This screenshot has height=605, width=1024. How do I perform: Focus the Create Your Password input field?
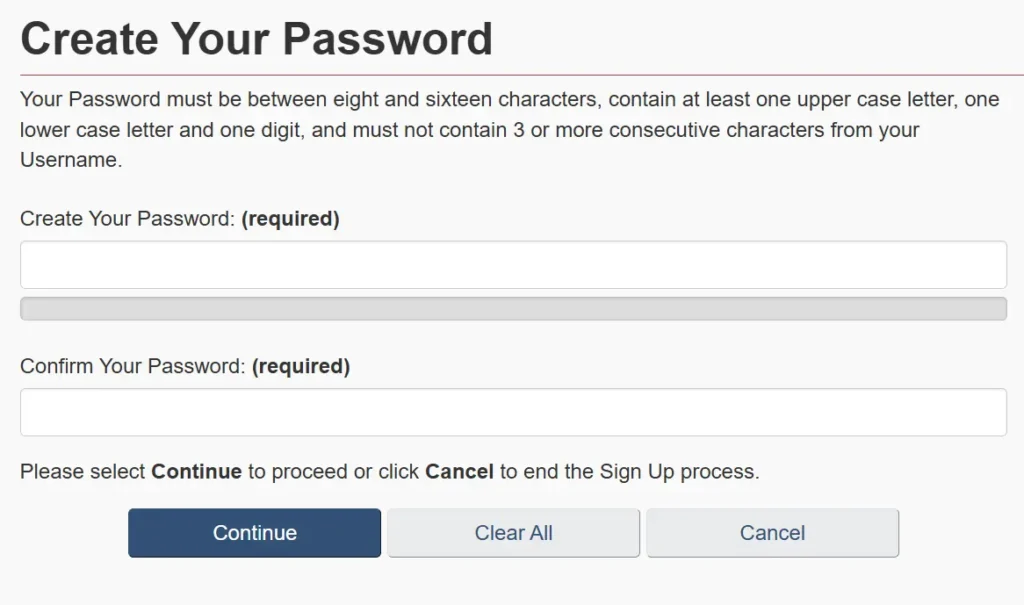click(x=513, y=265)
